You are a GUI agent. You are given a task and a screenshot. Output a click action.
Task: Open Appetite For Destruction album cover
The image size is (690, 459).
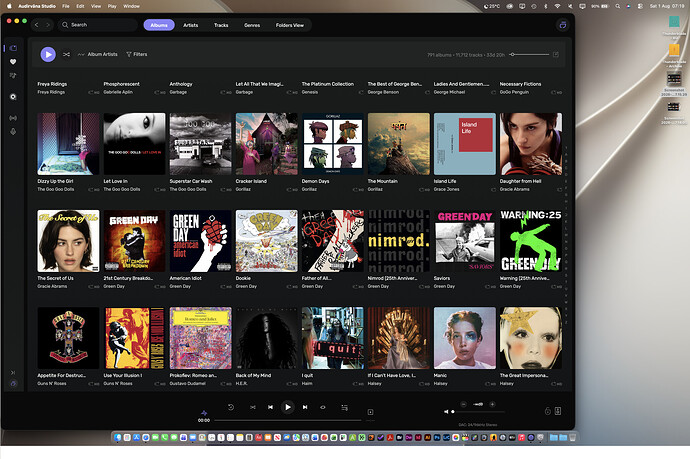(68, 338)
